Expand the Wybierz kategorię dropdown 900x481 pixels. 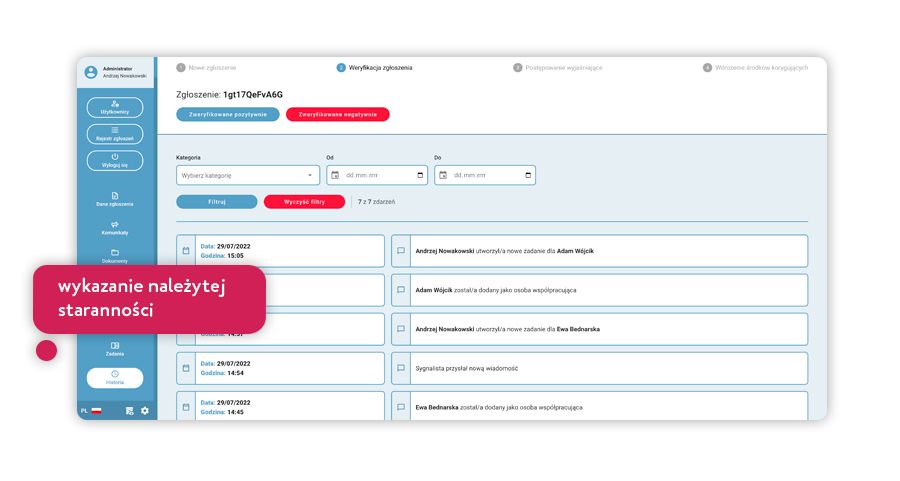(248, 175)
